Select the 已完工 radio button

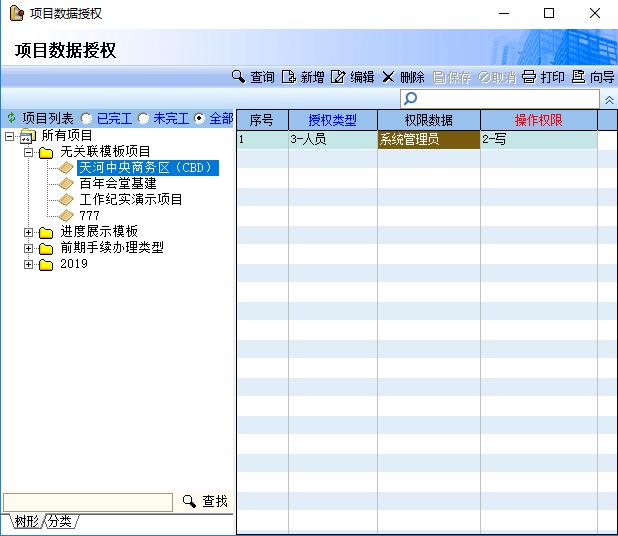(x=87, y=118)
